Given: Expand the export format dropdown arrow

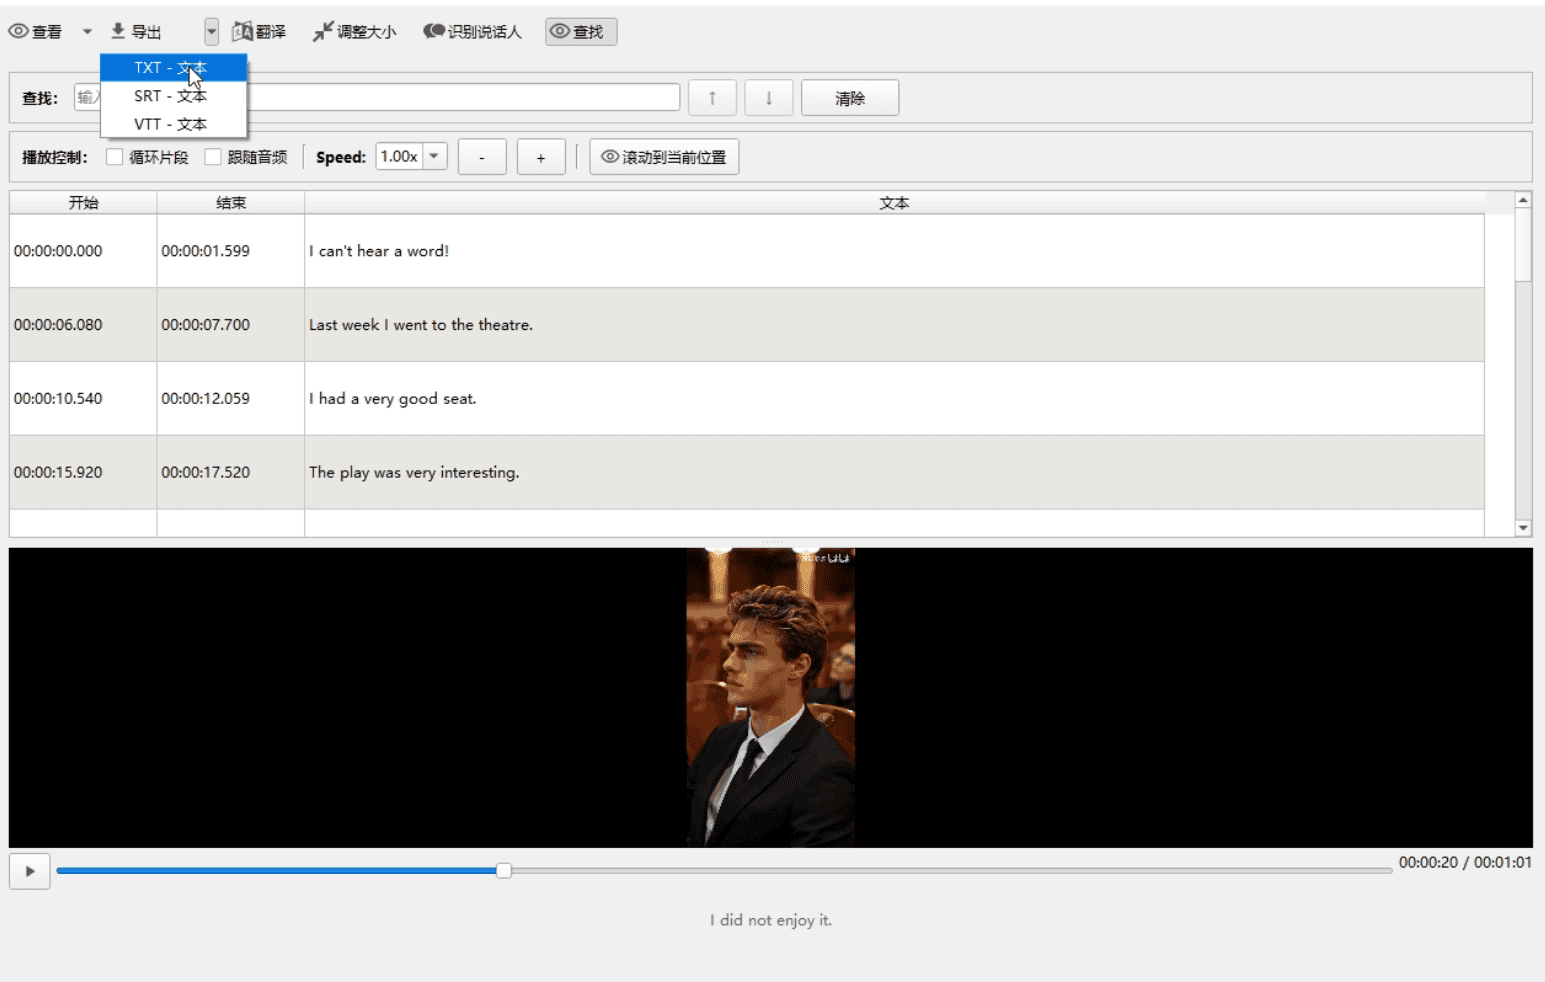Looking at the screenshot, I should 211,32.
